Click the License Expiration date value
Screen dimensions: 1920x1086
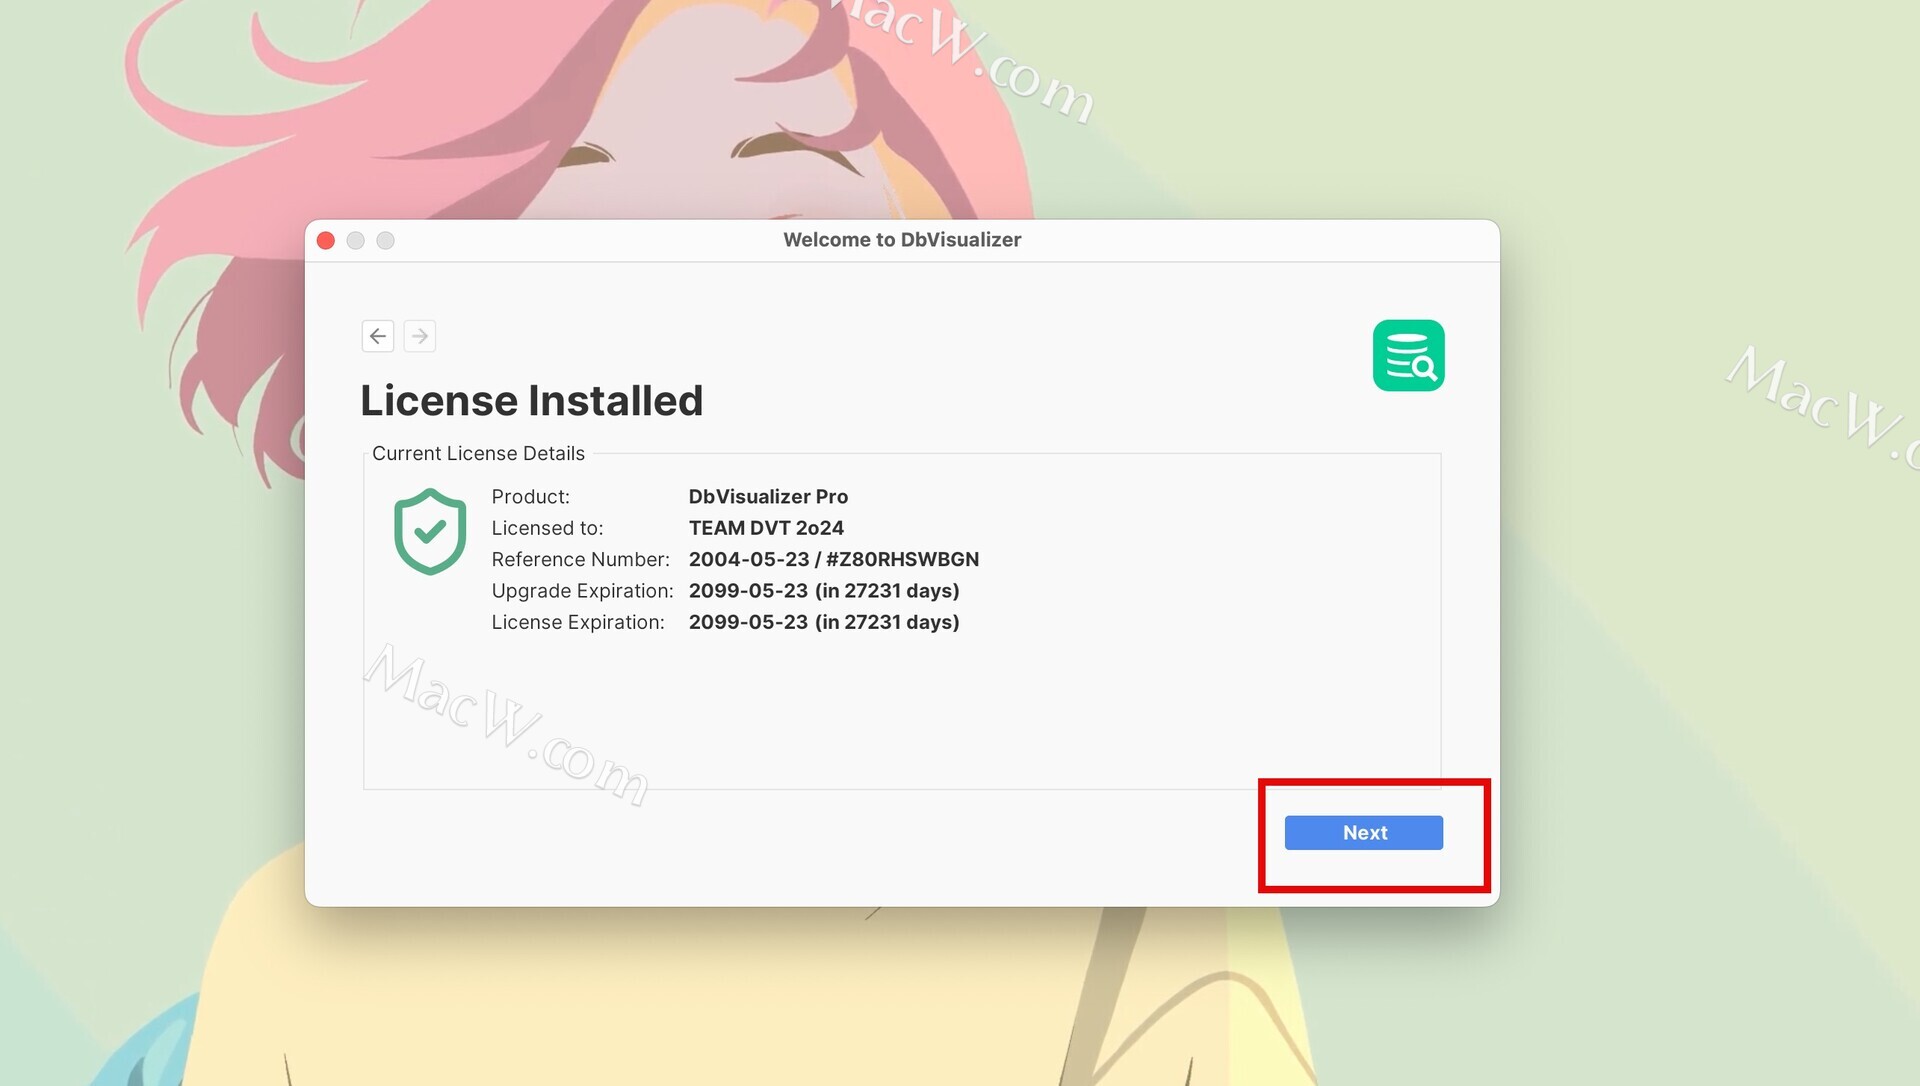tap(824, 622)
